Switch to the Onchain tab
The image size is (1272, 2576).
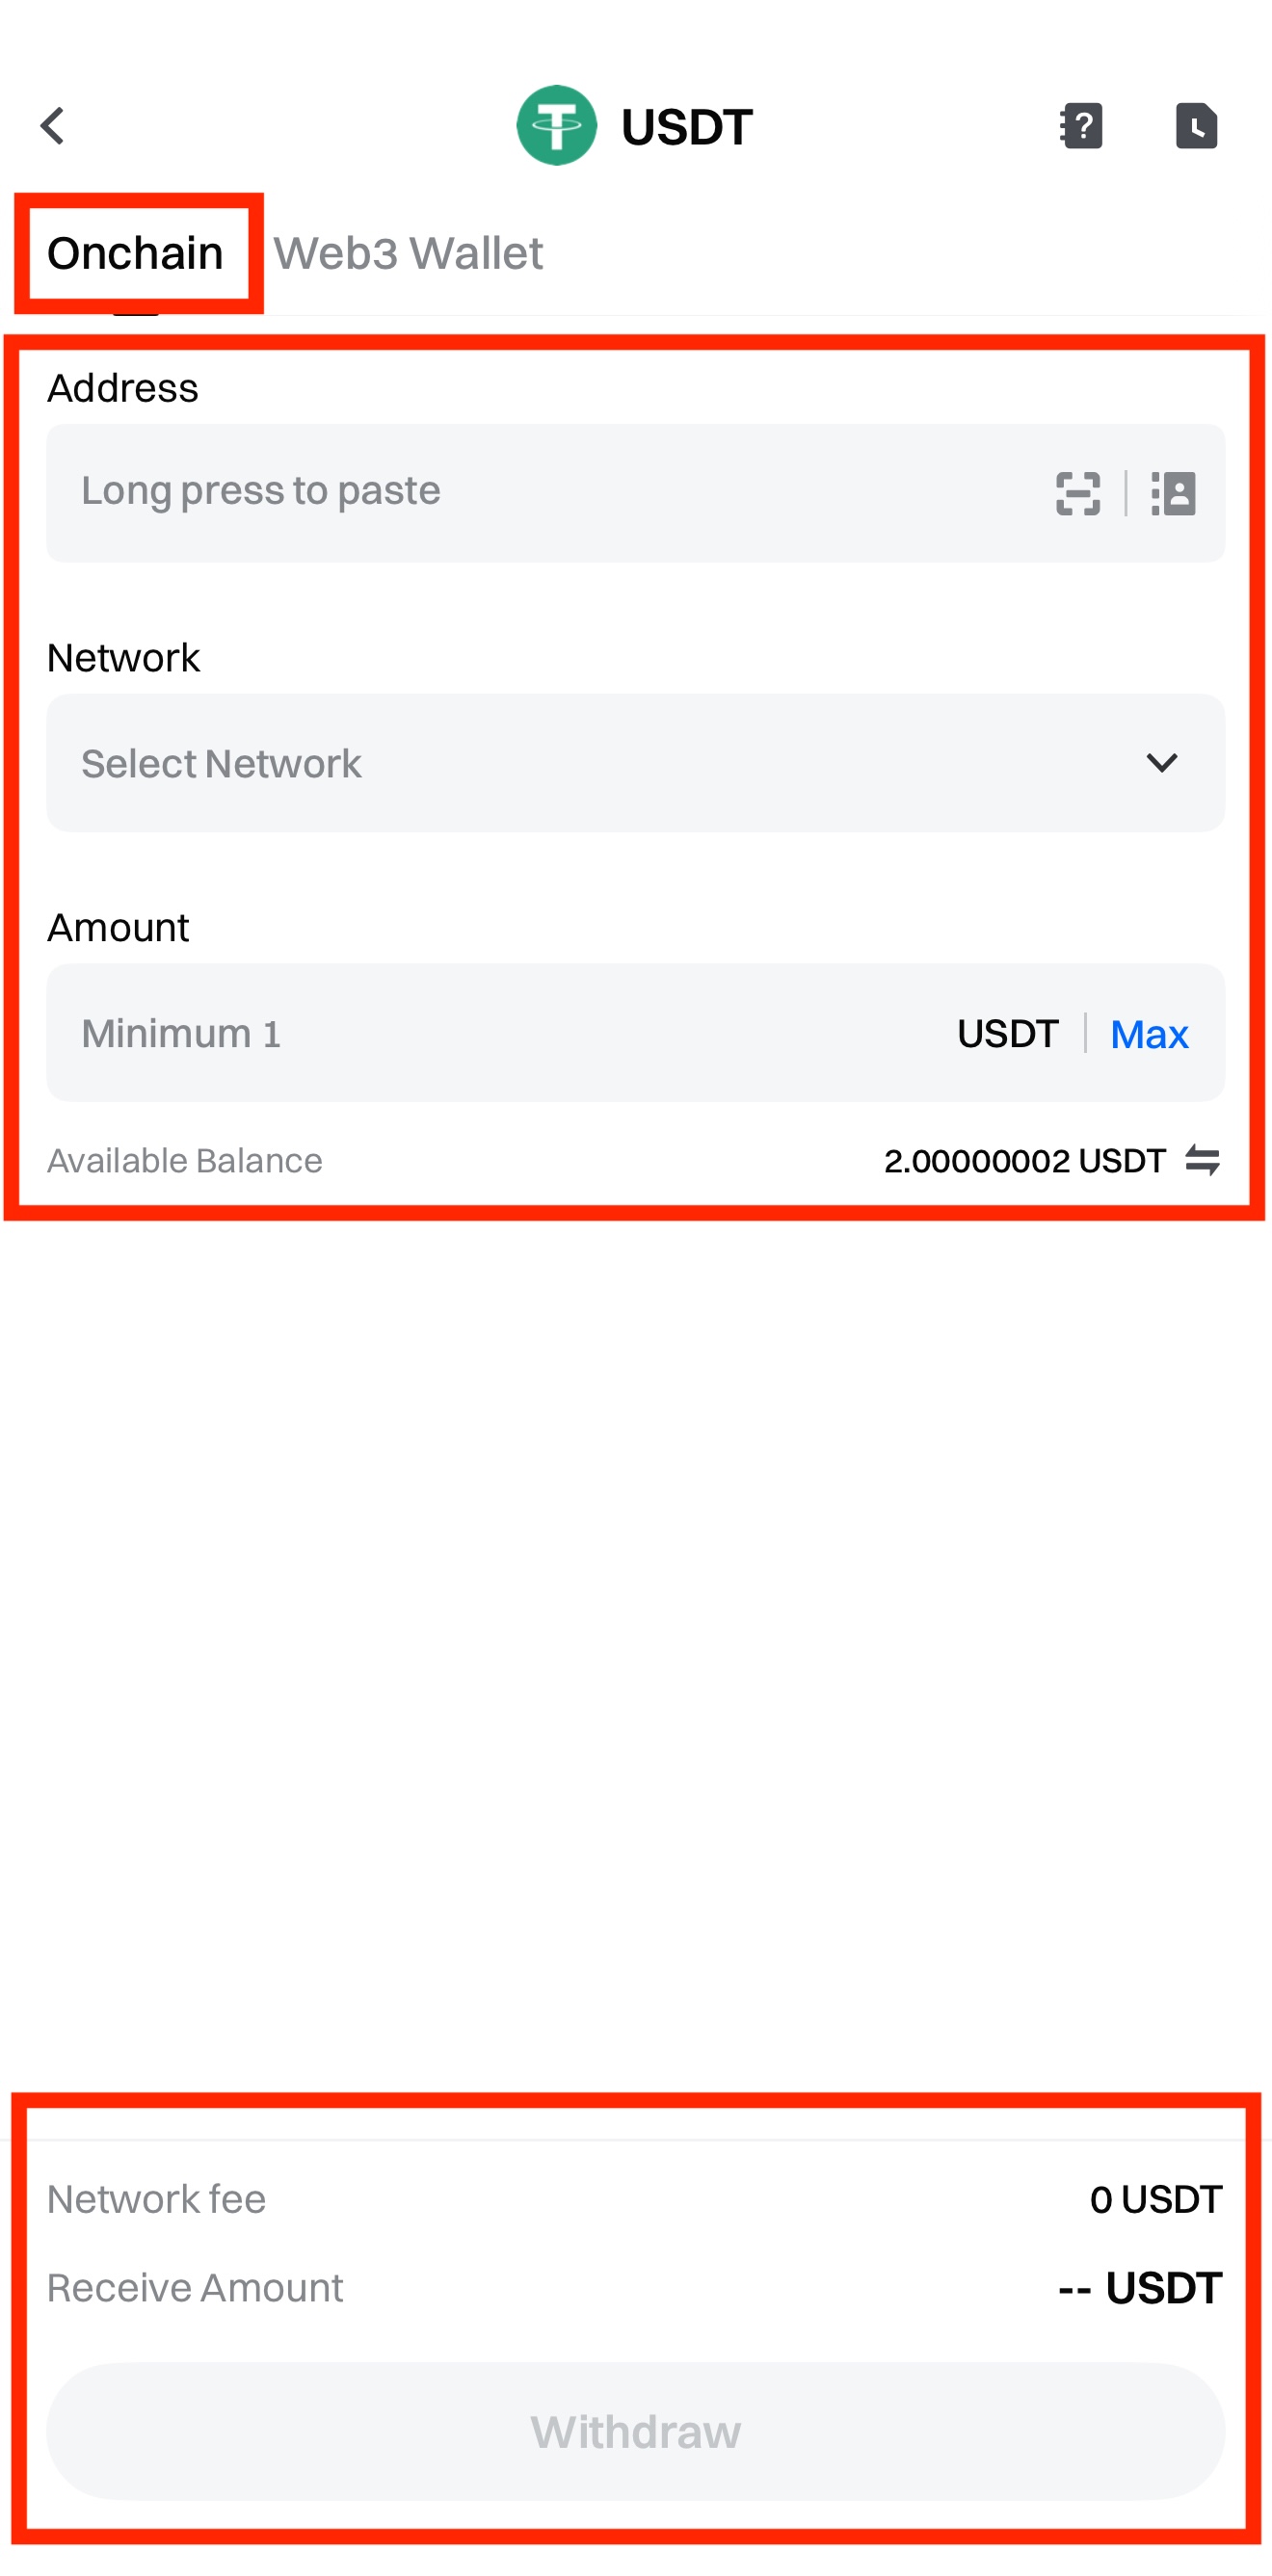[x=135, y=253]
